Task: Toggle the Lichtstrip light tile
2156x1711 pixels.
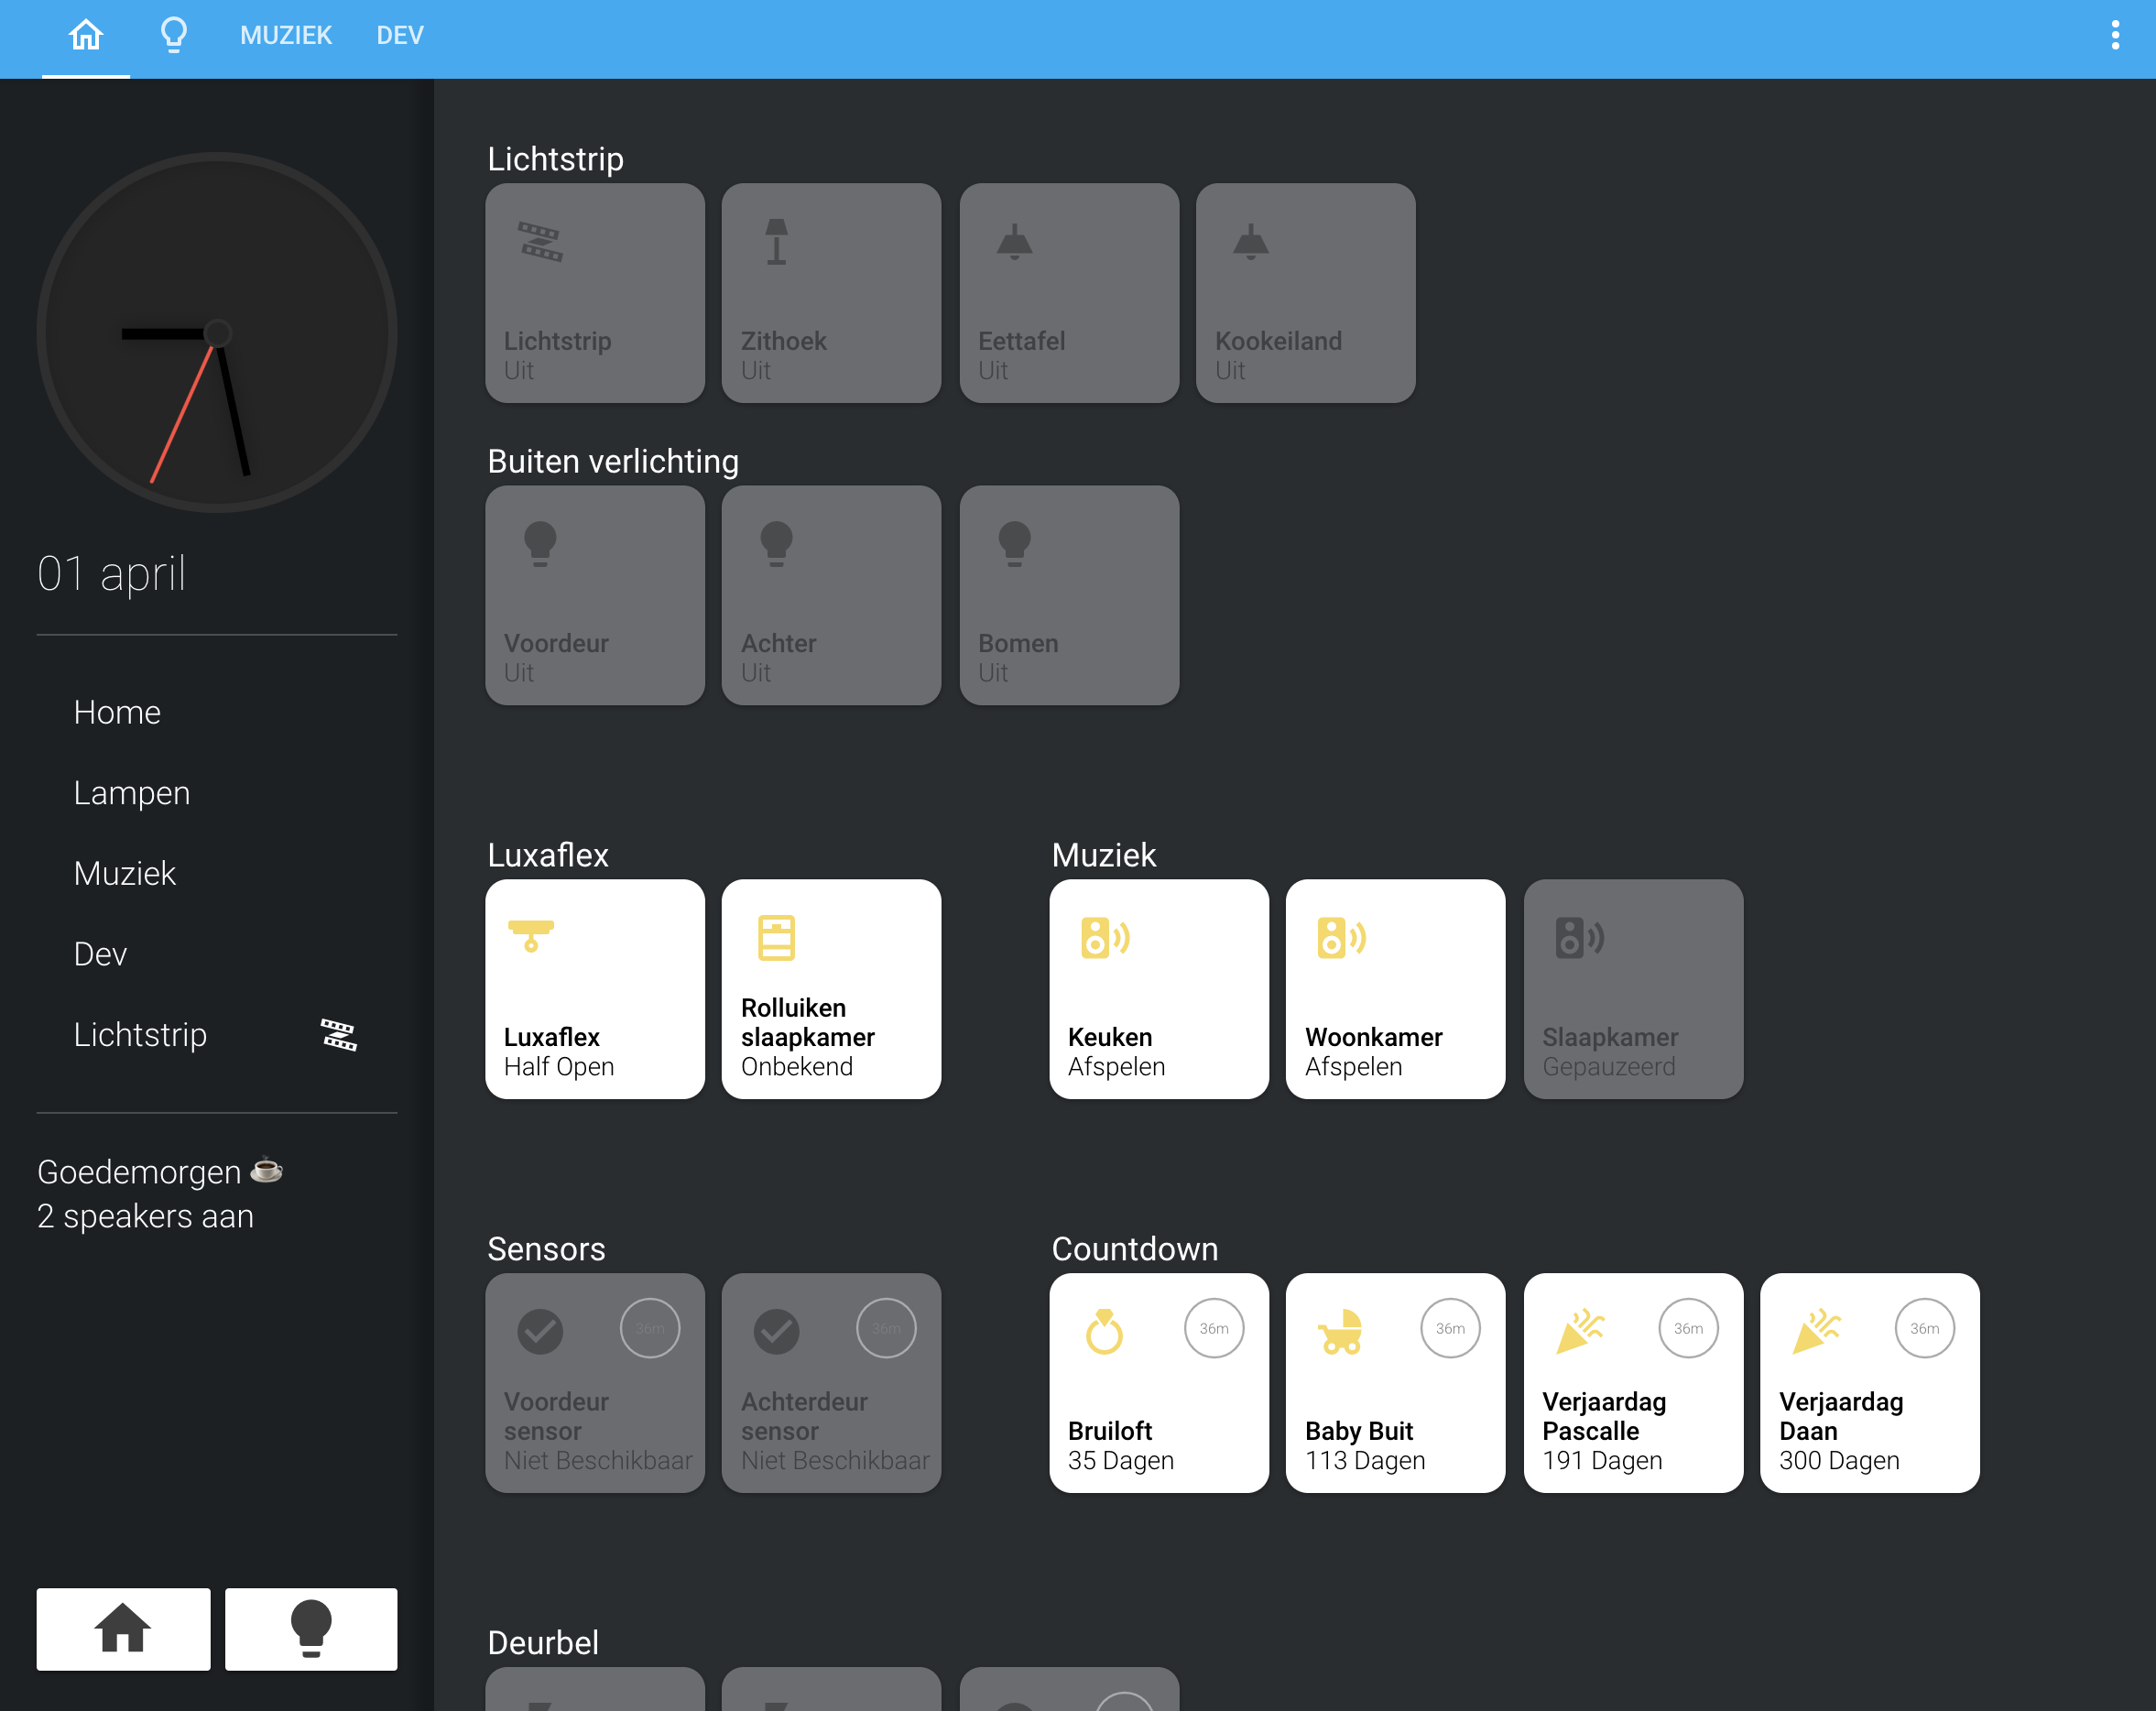Action: [x=595, y=293]
